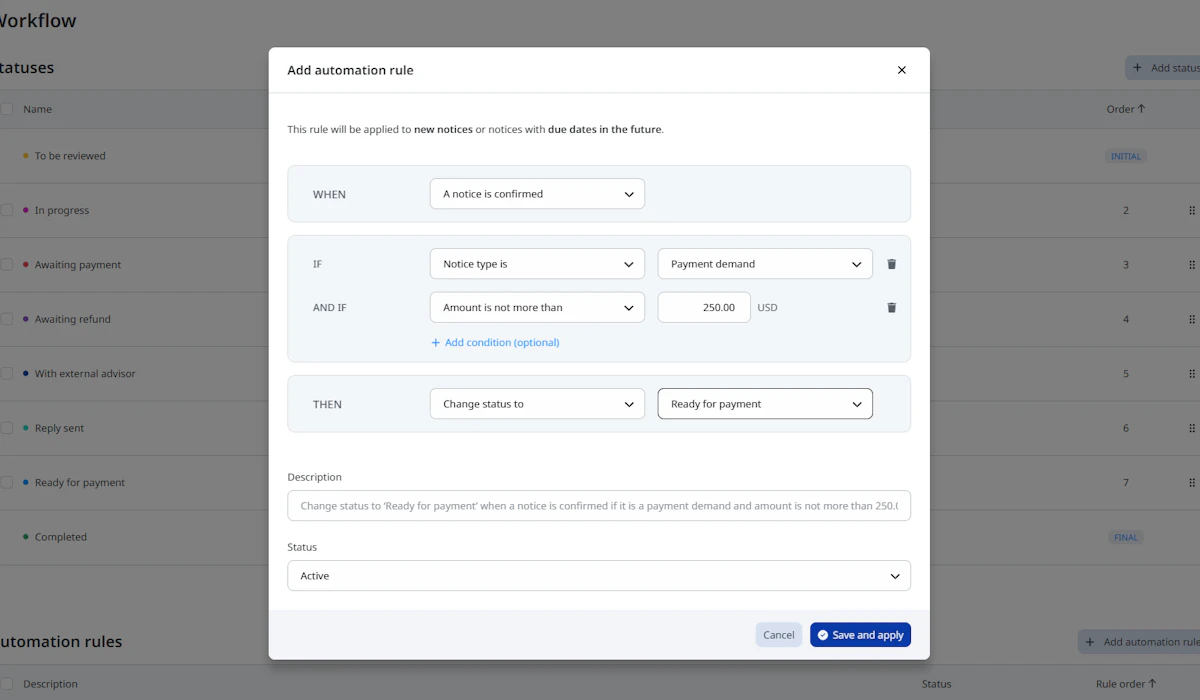Cancel the automation rule dialog
The width and height of the screenshot is (1200, 700).
coord(778,635)
